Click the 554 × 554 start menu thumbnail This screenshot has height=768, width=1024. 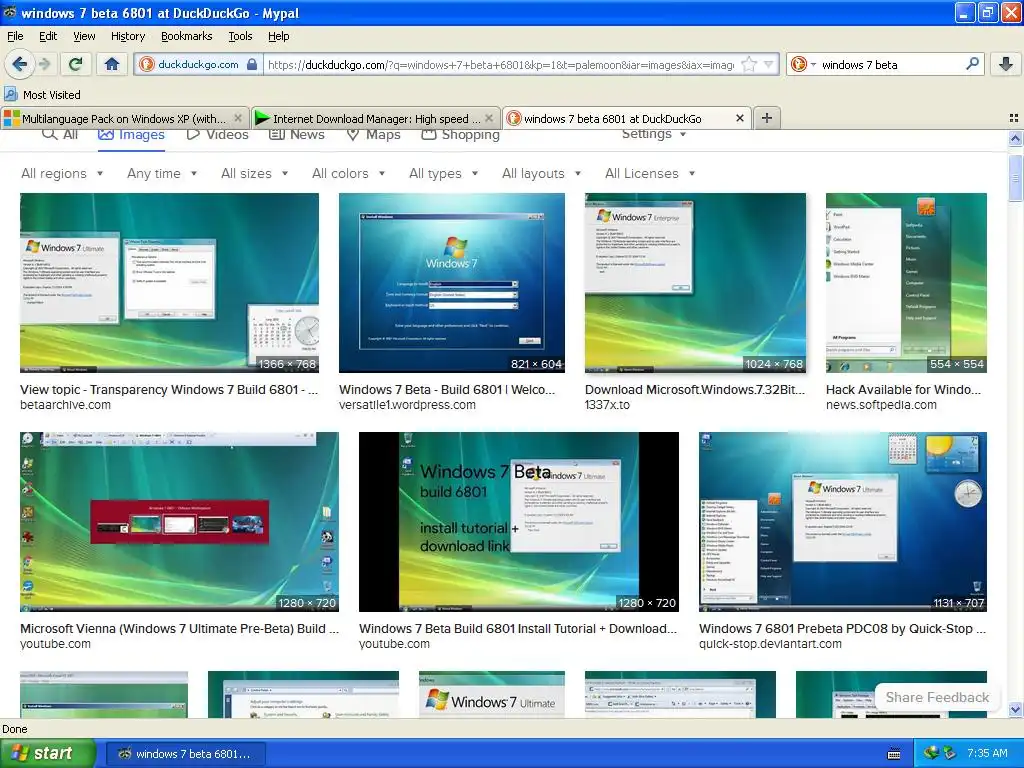coord(906,282)
